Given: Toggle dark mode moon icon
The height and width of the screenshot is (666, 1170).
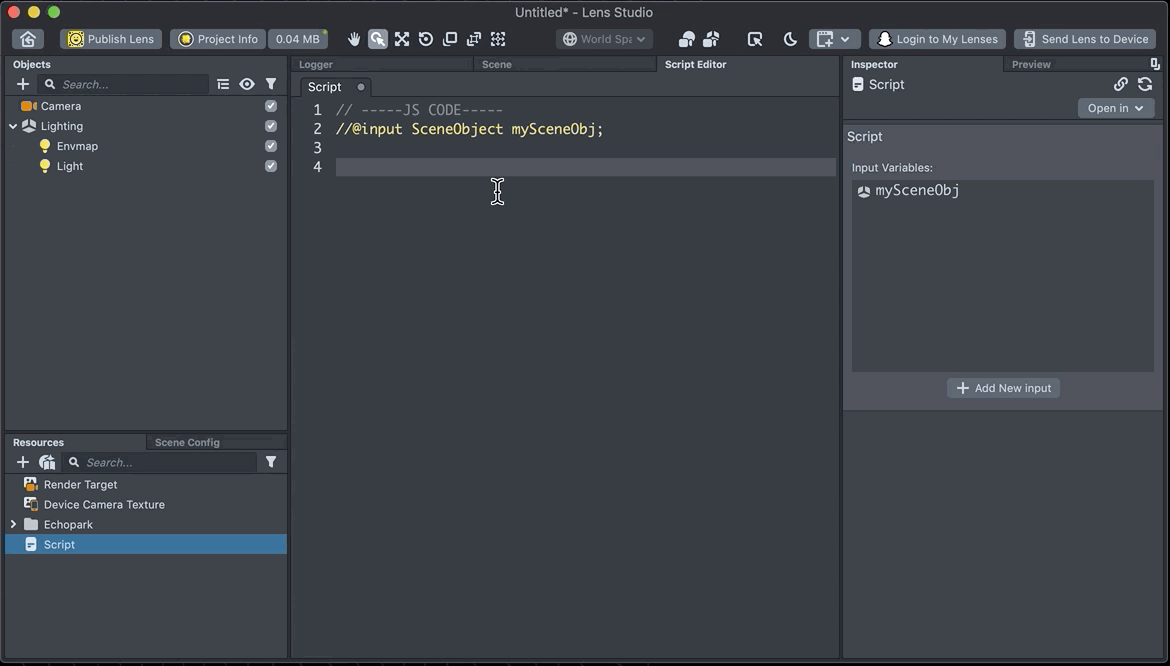Looking at the screenshot, I should 790,39.
